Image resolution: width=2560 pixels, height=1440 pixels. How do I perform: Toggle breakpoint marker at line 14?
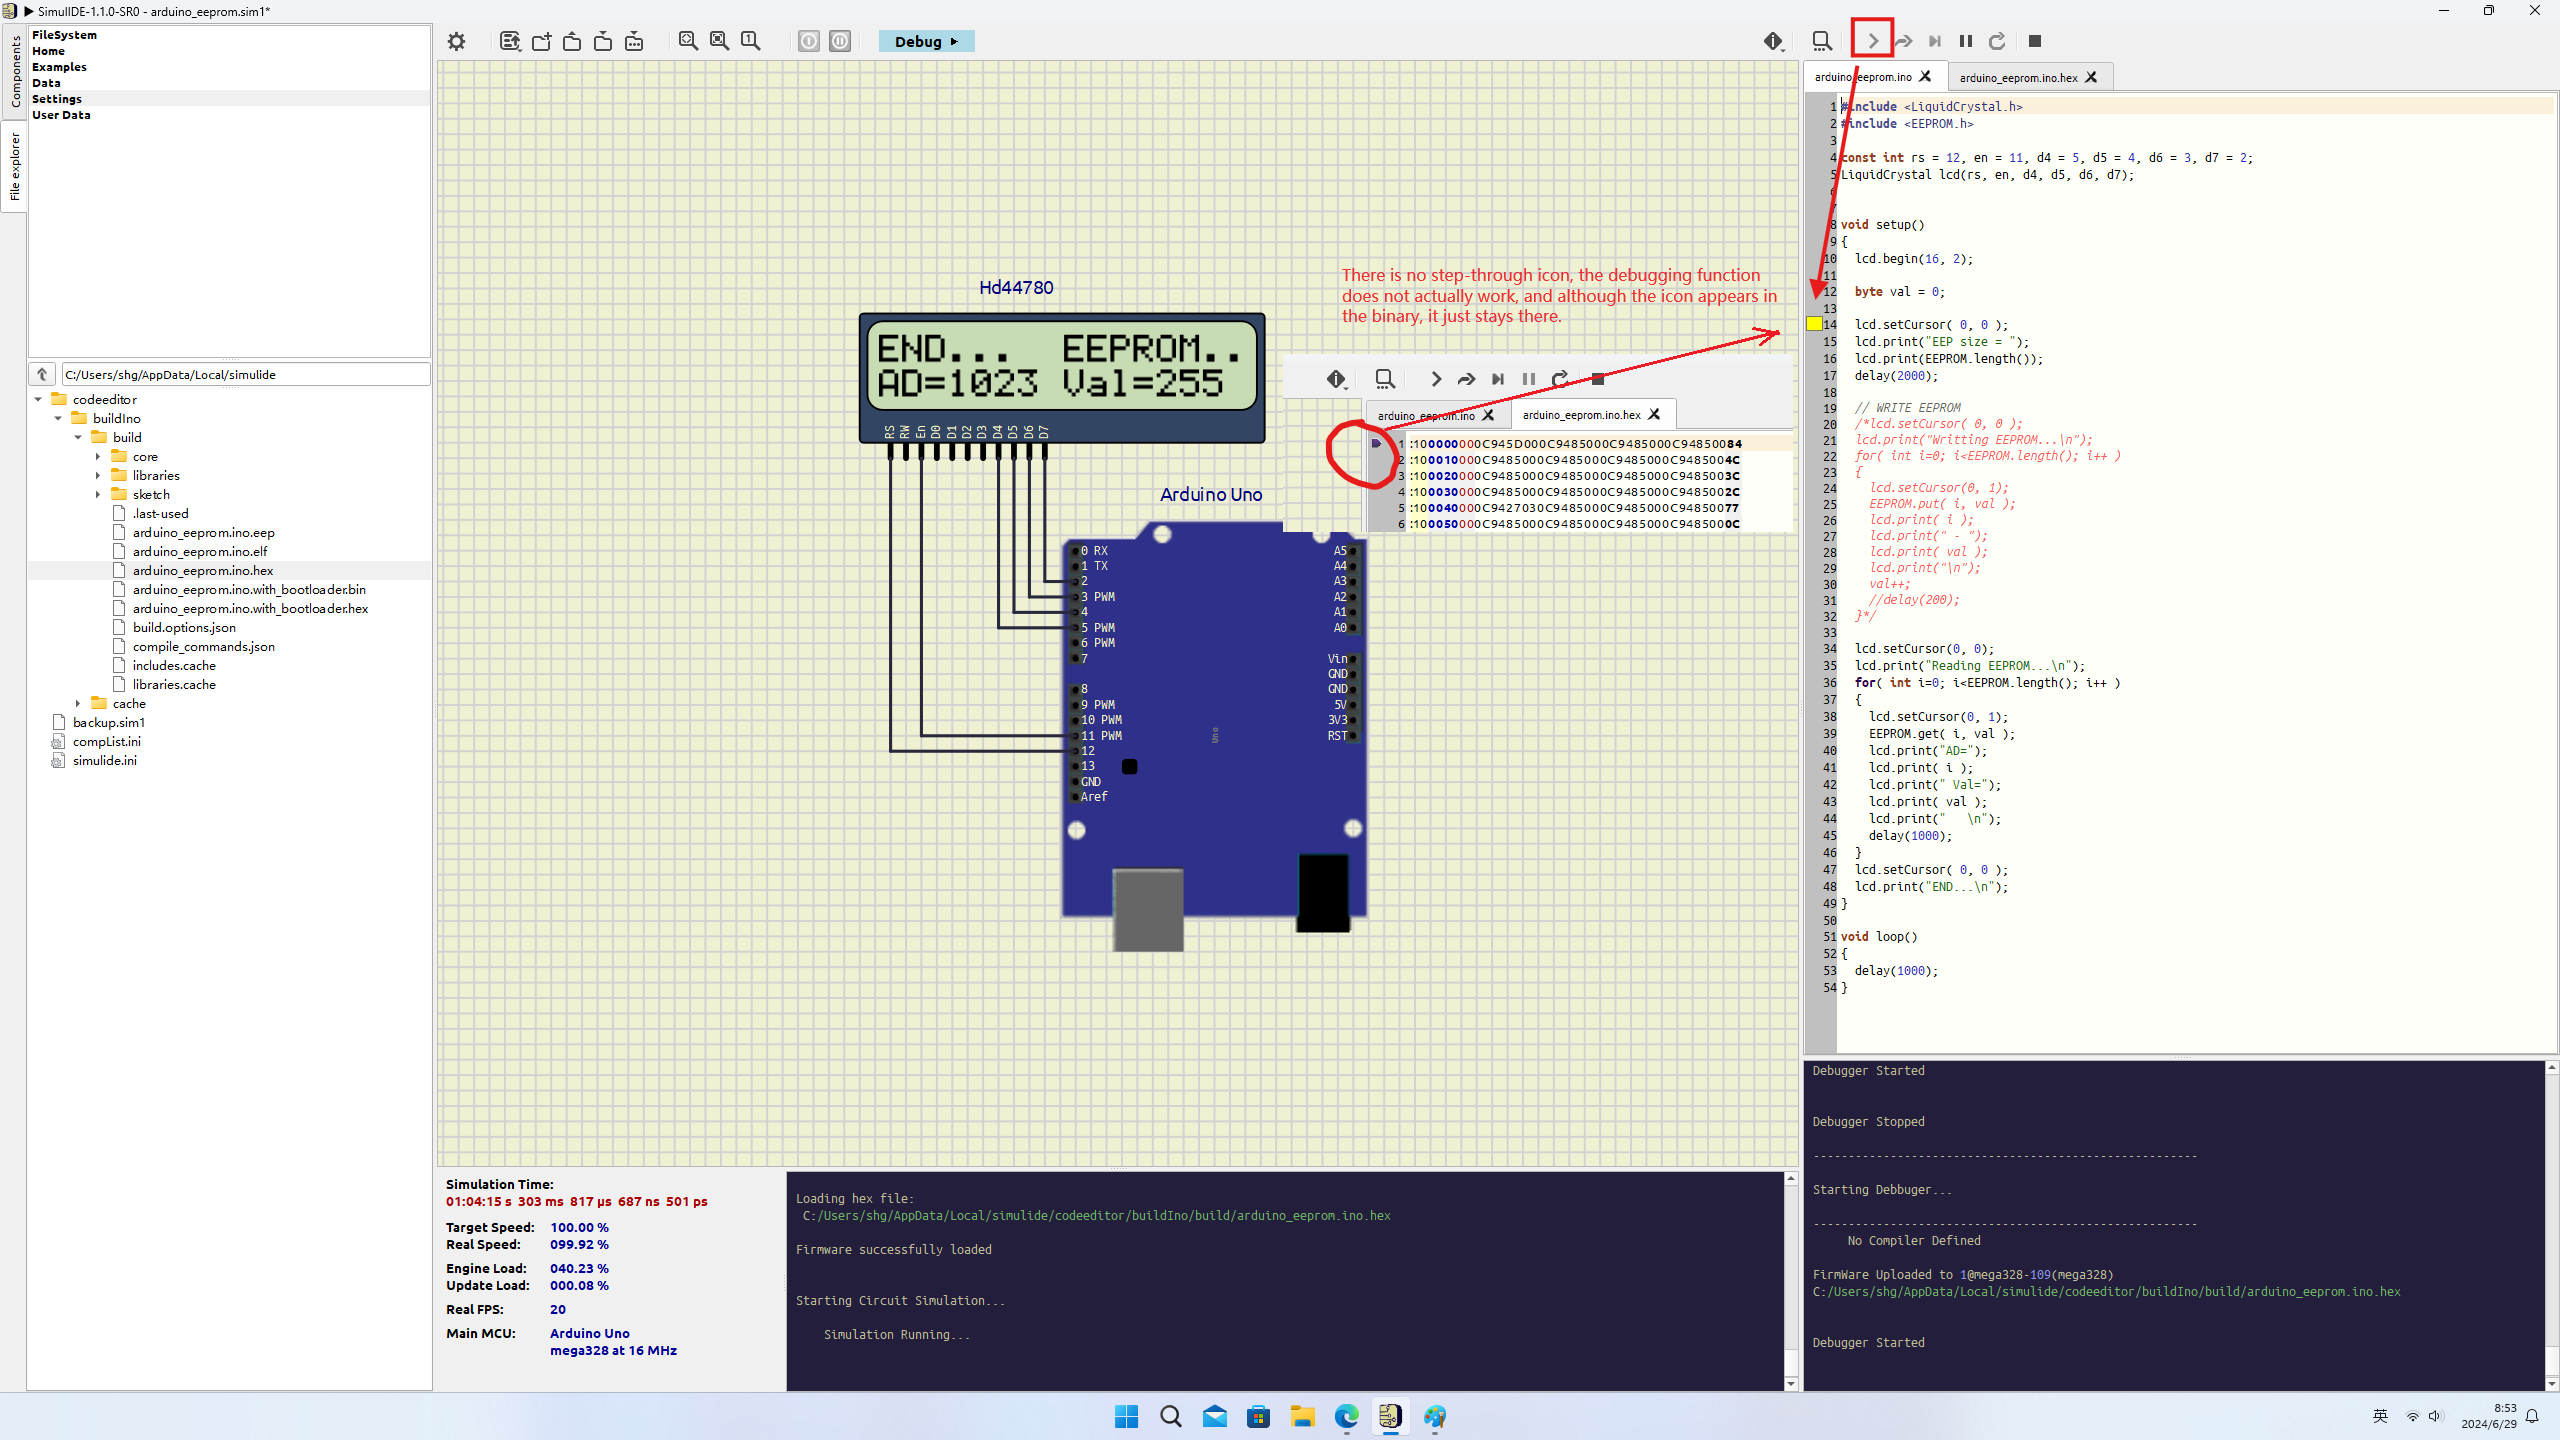pyautogui.click(x=1814, y=324)
